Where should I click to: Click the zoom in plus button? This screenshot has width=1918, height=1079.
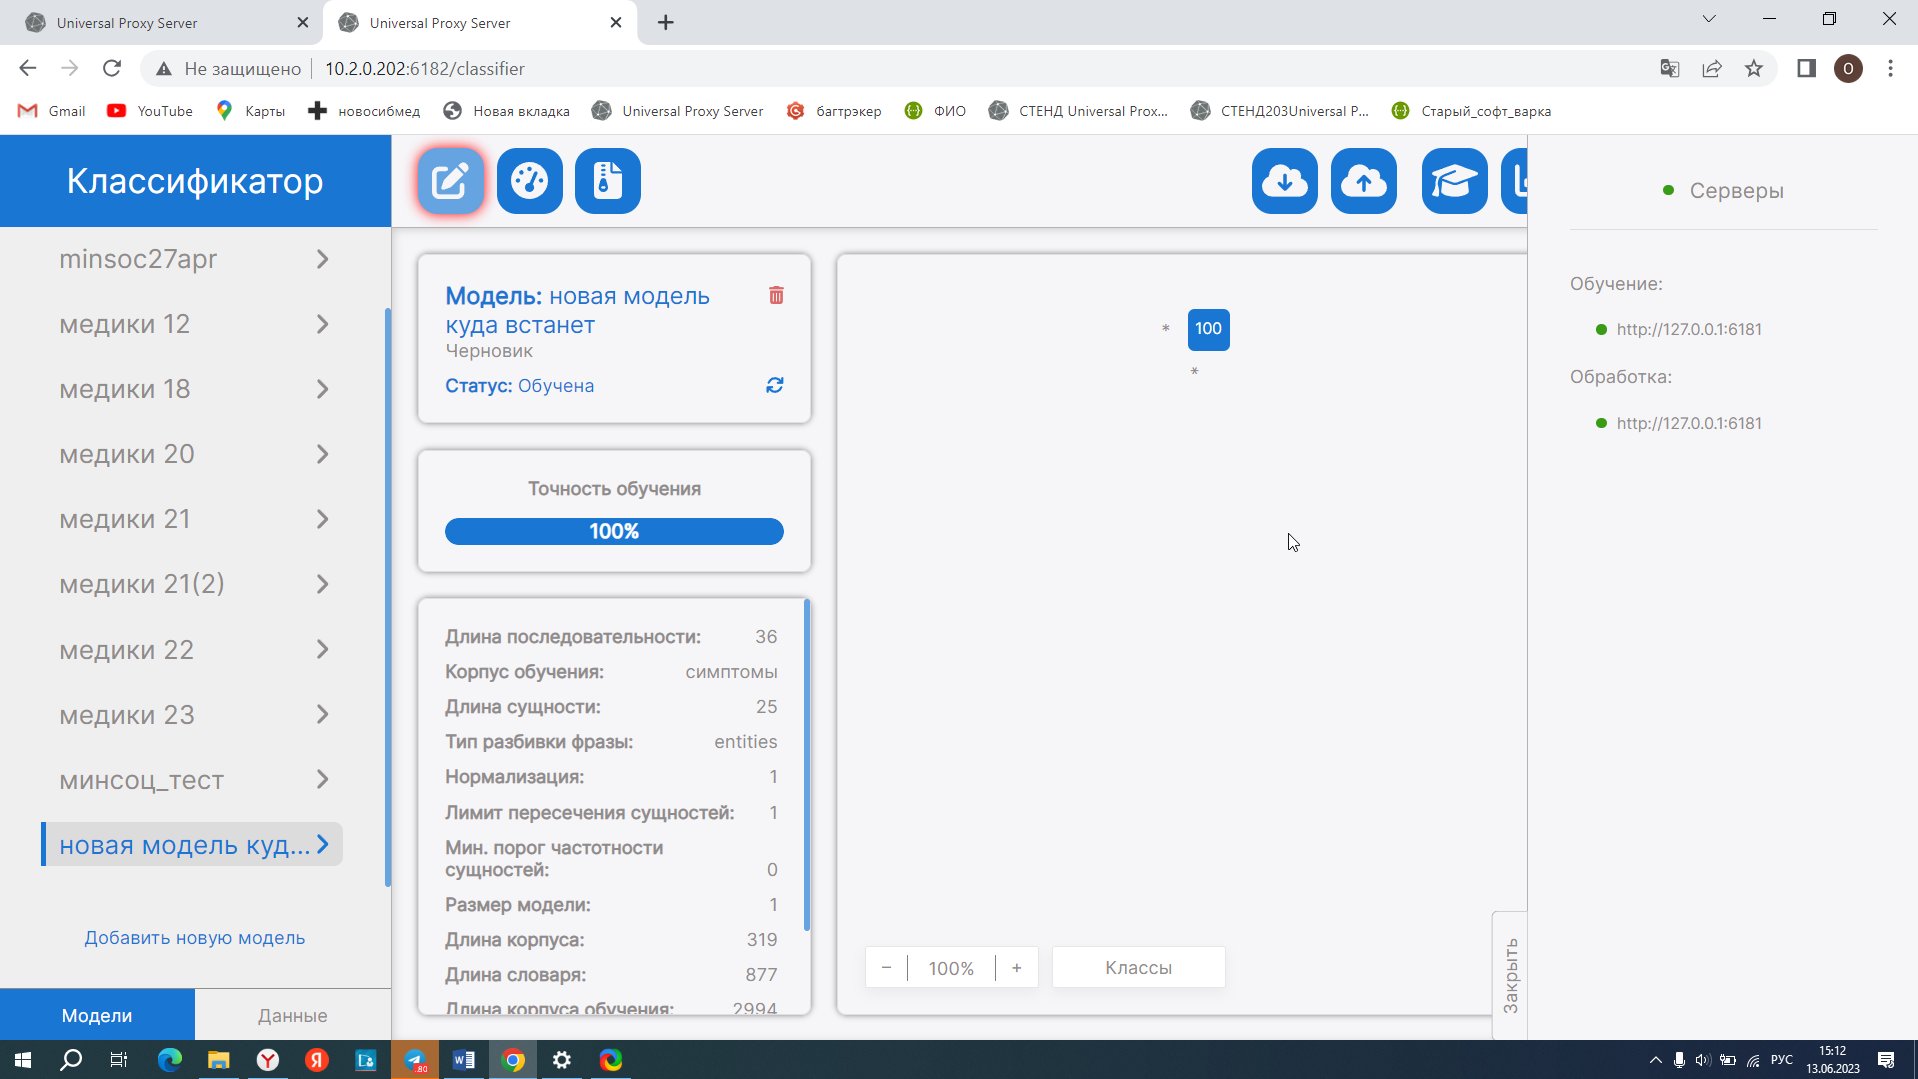1016,968
